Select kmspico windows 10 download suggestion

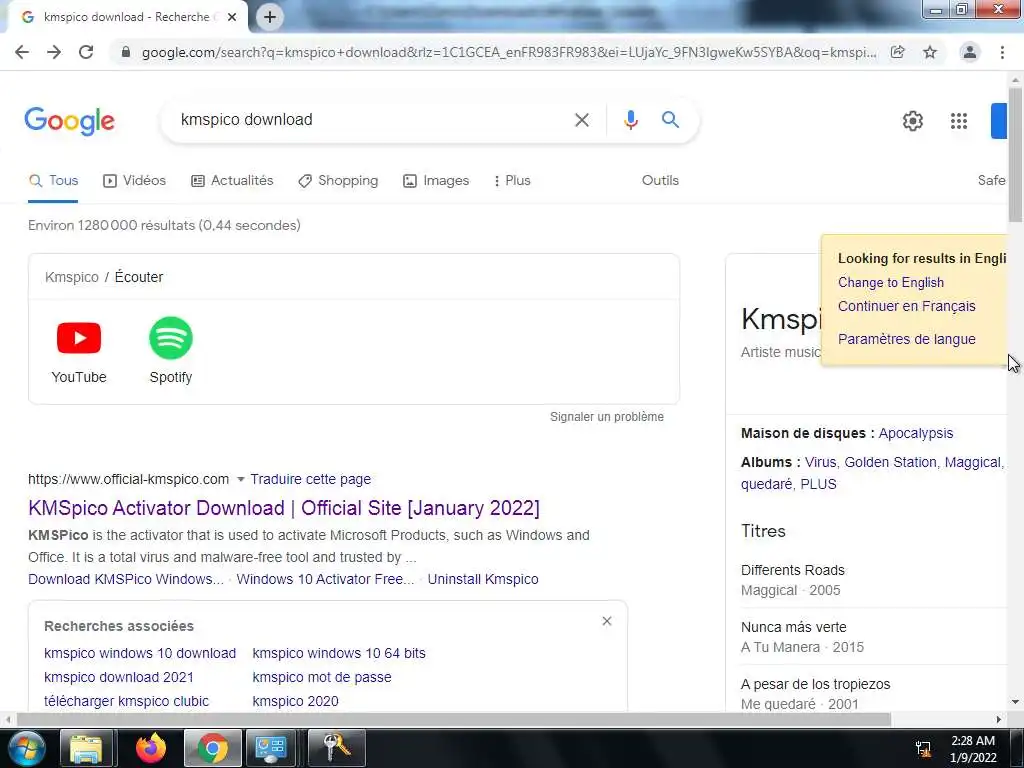(x=140, y=654)
